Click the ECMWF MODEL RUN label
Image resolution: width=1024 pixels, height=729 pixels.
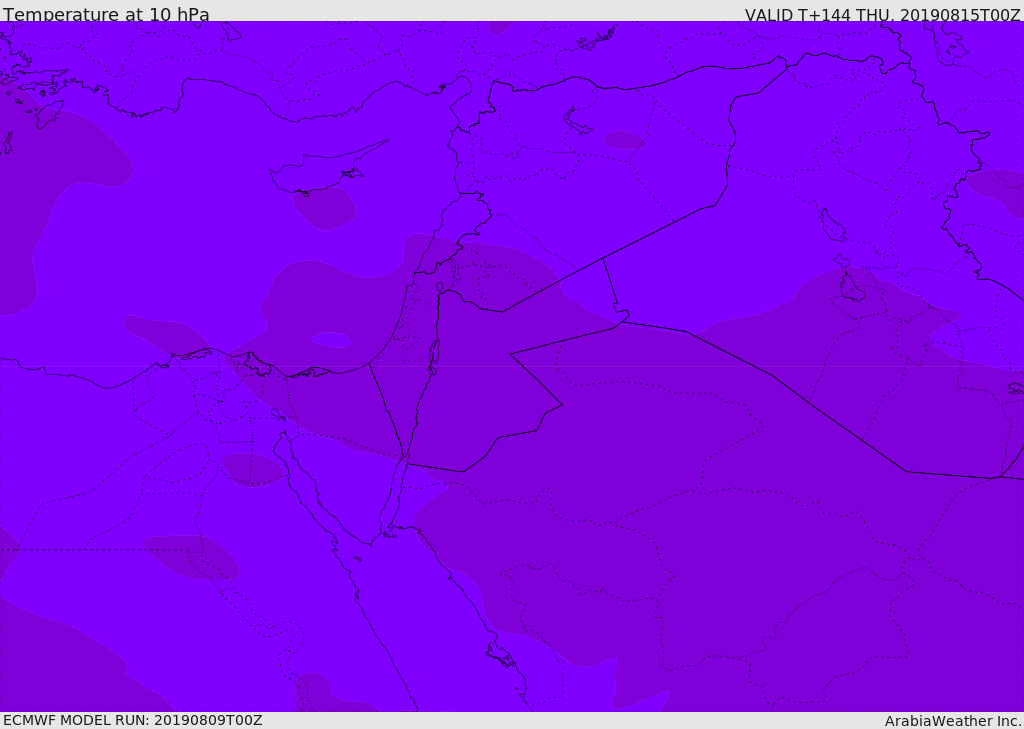click(132, 720)
